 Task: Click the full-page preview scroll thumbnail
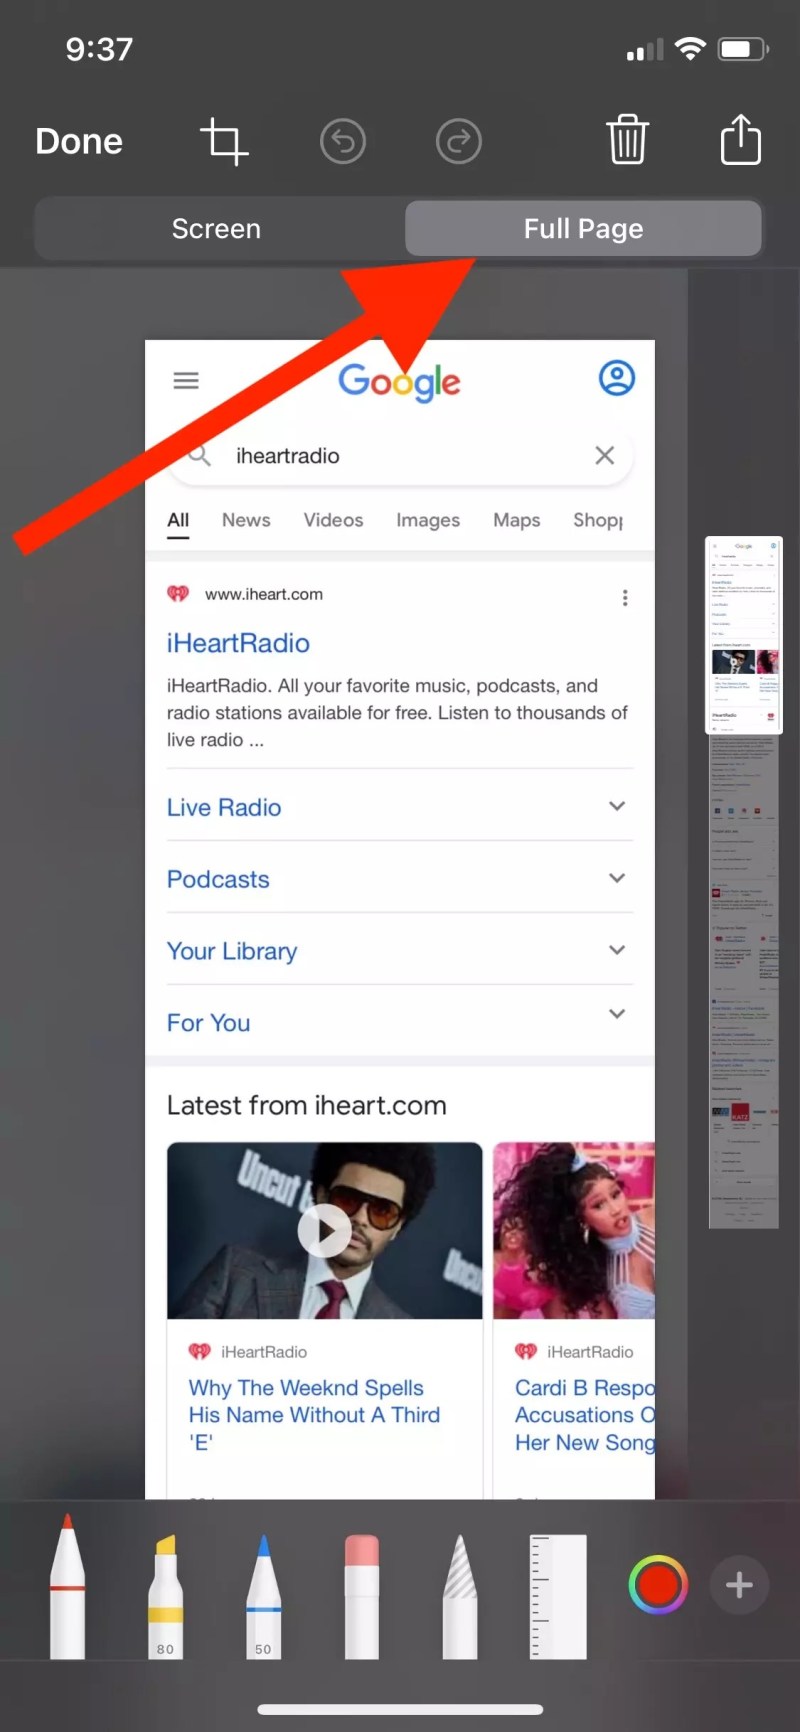[x=744, y=635]
